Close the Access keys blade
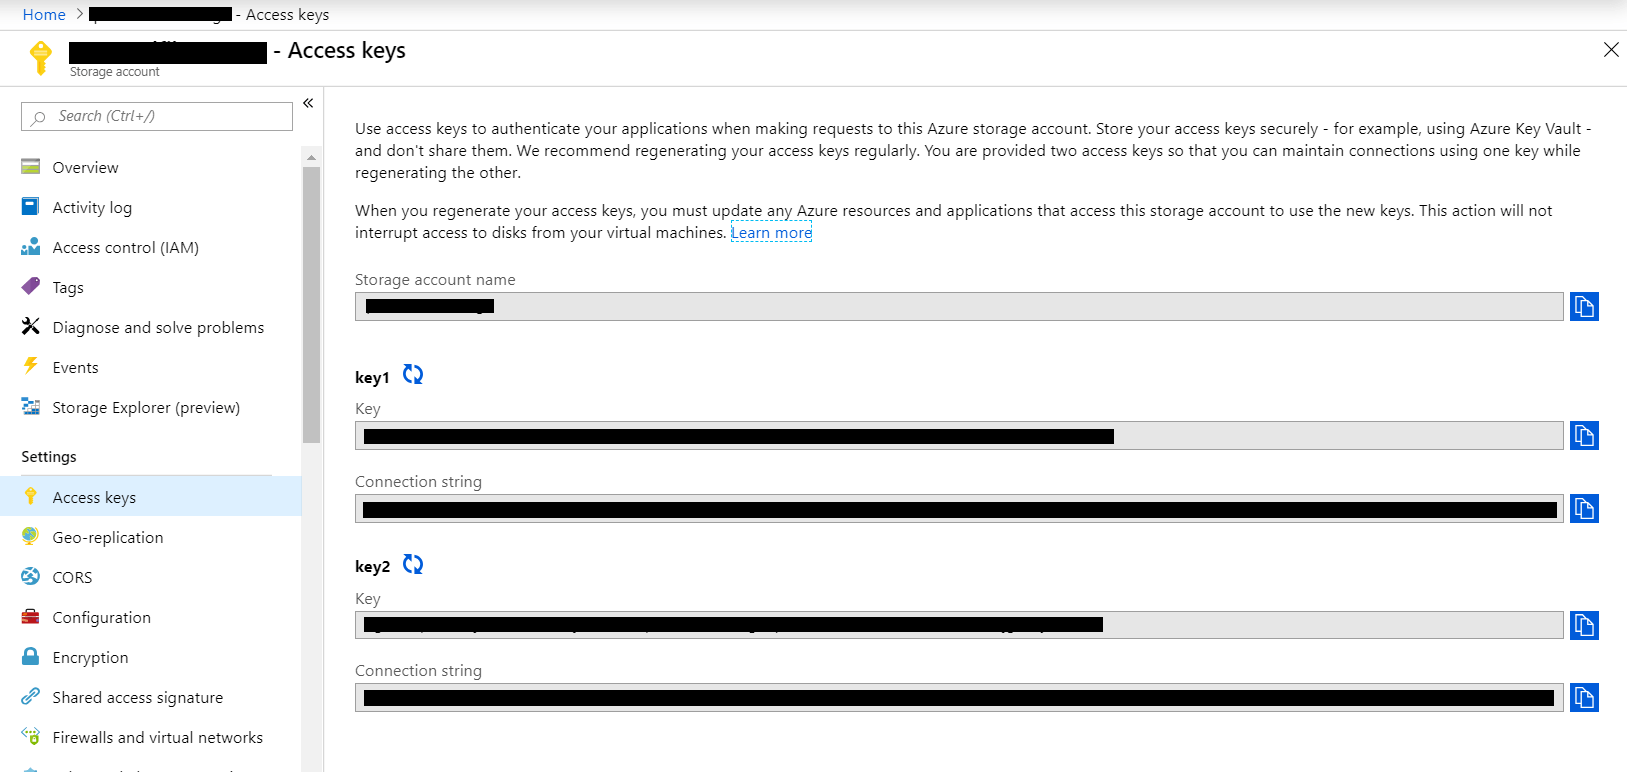This screenshot has height=772, width=1627. (1611, 50)
